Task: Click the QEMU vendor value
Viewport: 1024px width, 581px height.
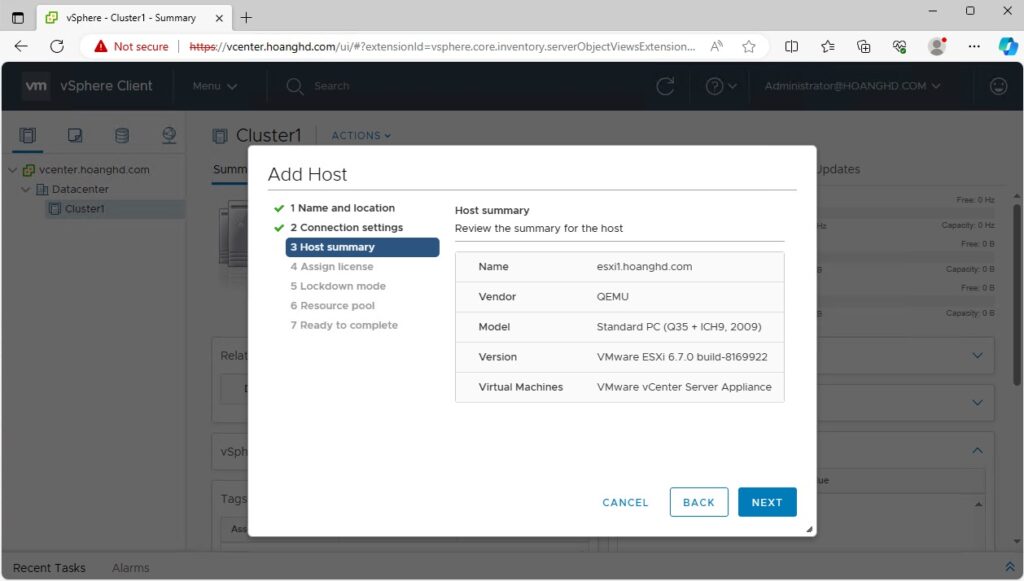Action: click(x=613, y=296)
